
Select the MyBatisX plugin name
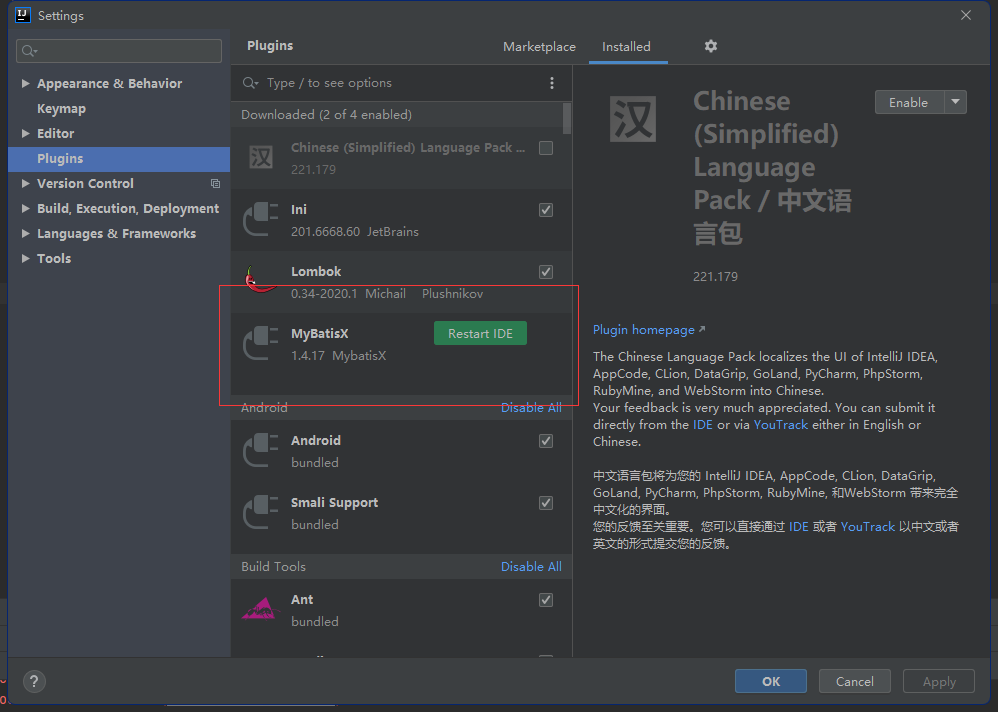(x=320, y=333)
